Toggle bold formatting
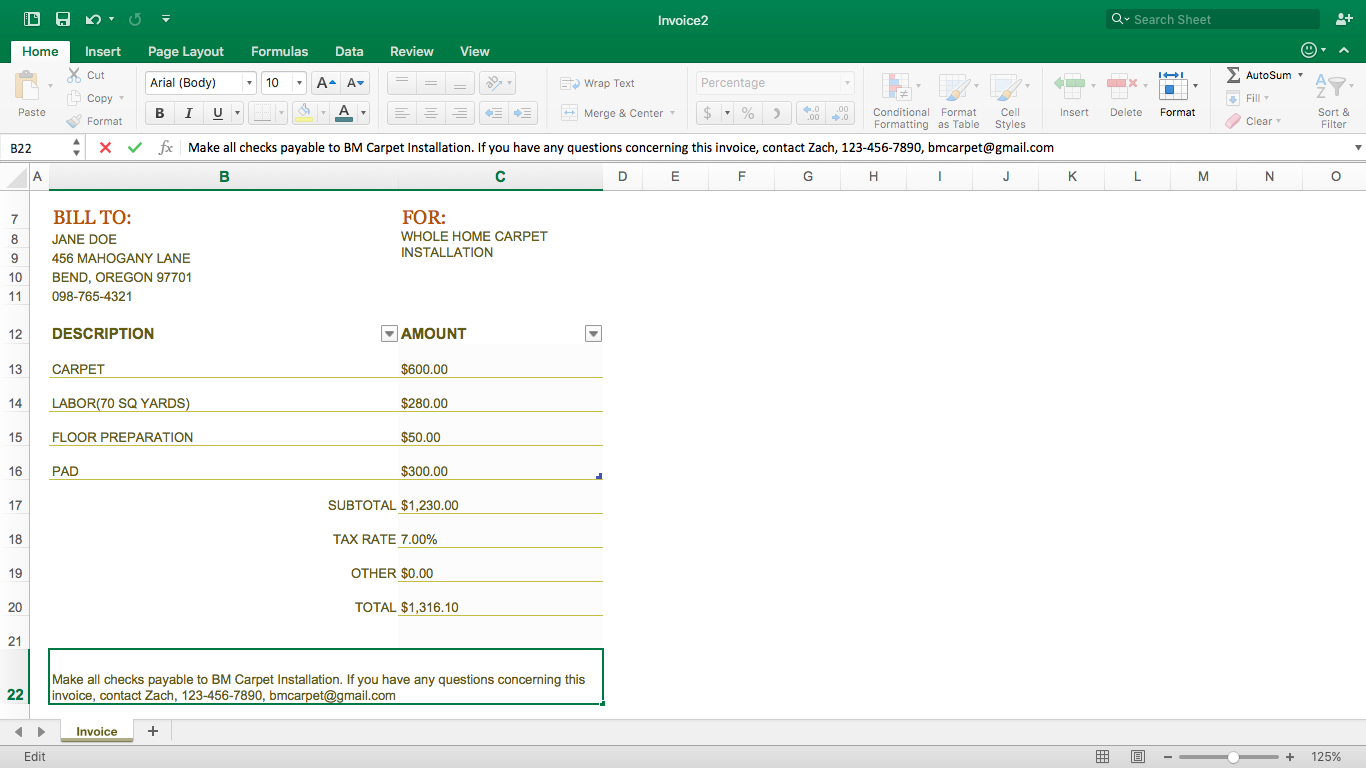The height and width of the screenshot is (768, 1366). [159, 113]
